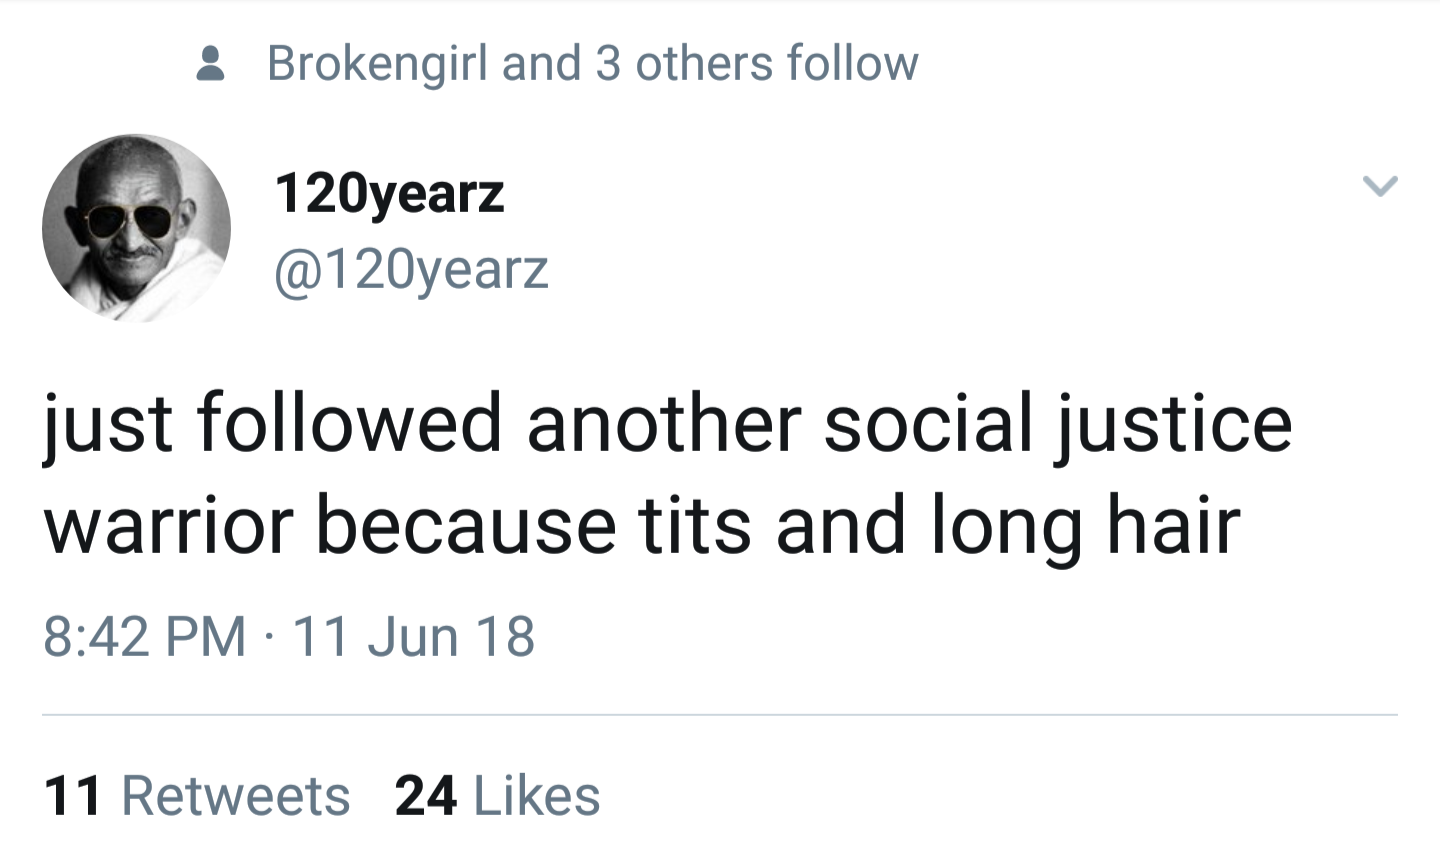Open the round profile avatar photo
Screen dimensions: 1440x855
136,228
